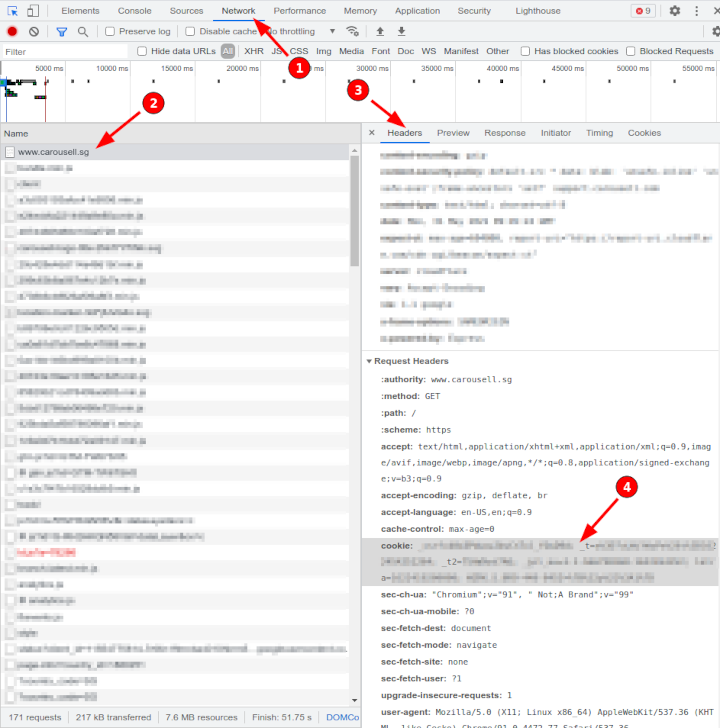Screen dimensions: 720x728
Task: Filter requests by CSS
Action: click(299, 51)
